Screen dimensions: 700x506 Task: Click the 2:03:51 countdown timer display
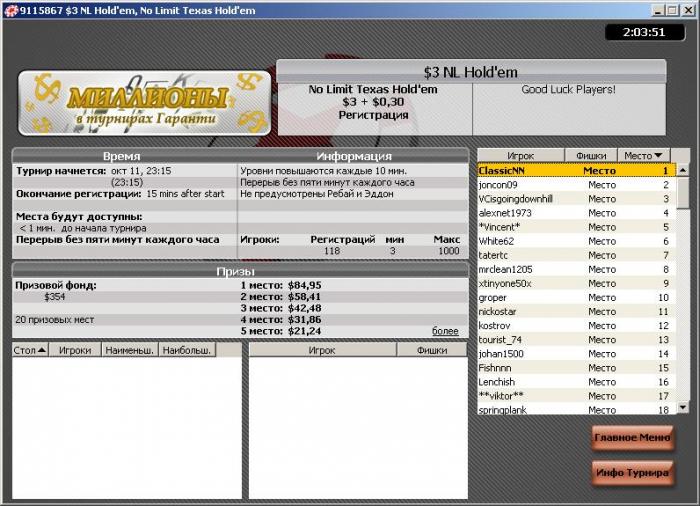pos(644,32)
